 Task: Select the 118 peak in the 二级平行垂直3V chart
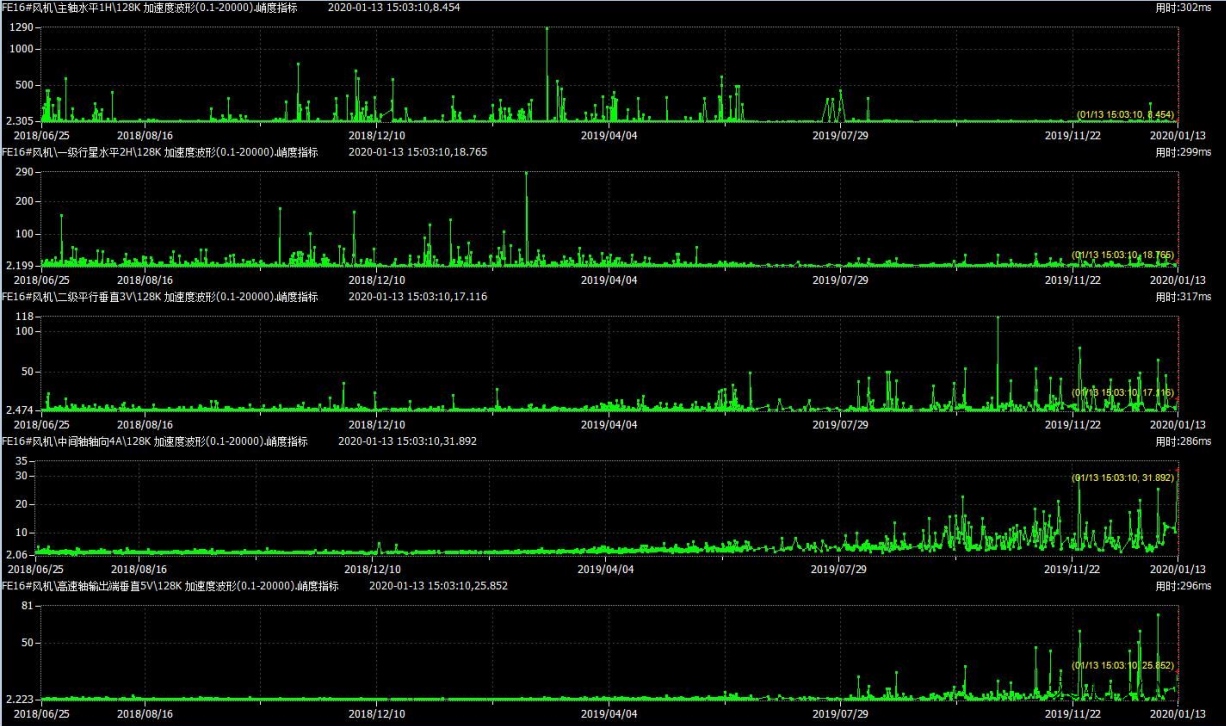click(x=997, y=318)
